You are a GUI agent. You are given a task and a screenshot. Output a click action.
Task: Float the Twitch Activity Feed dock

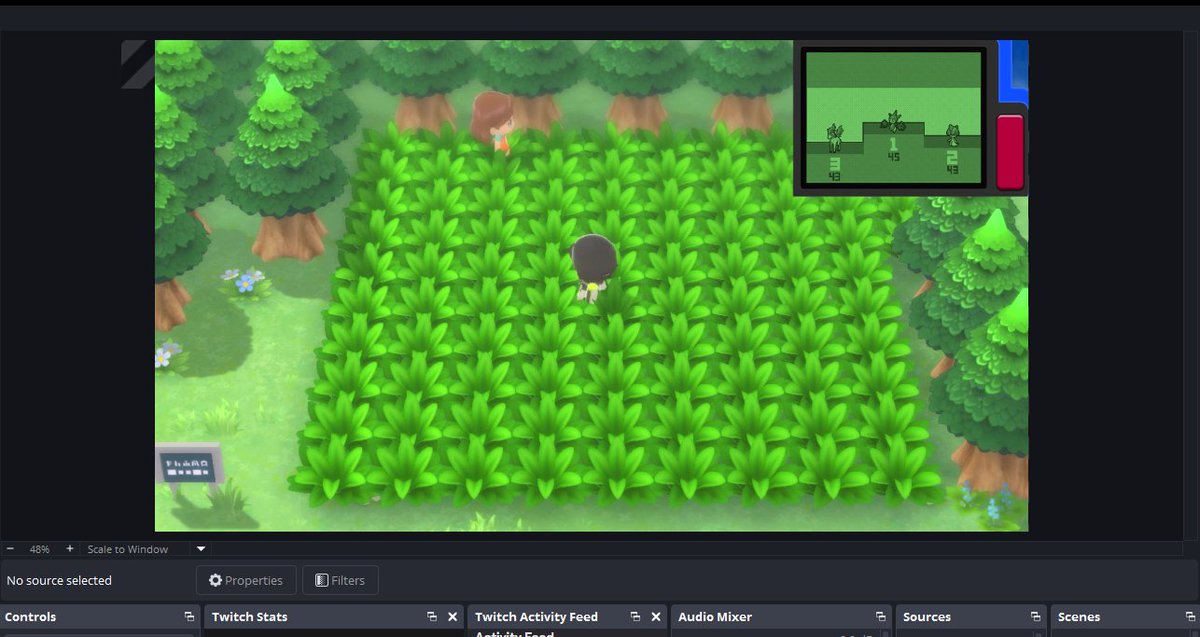[636, 617]
